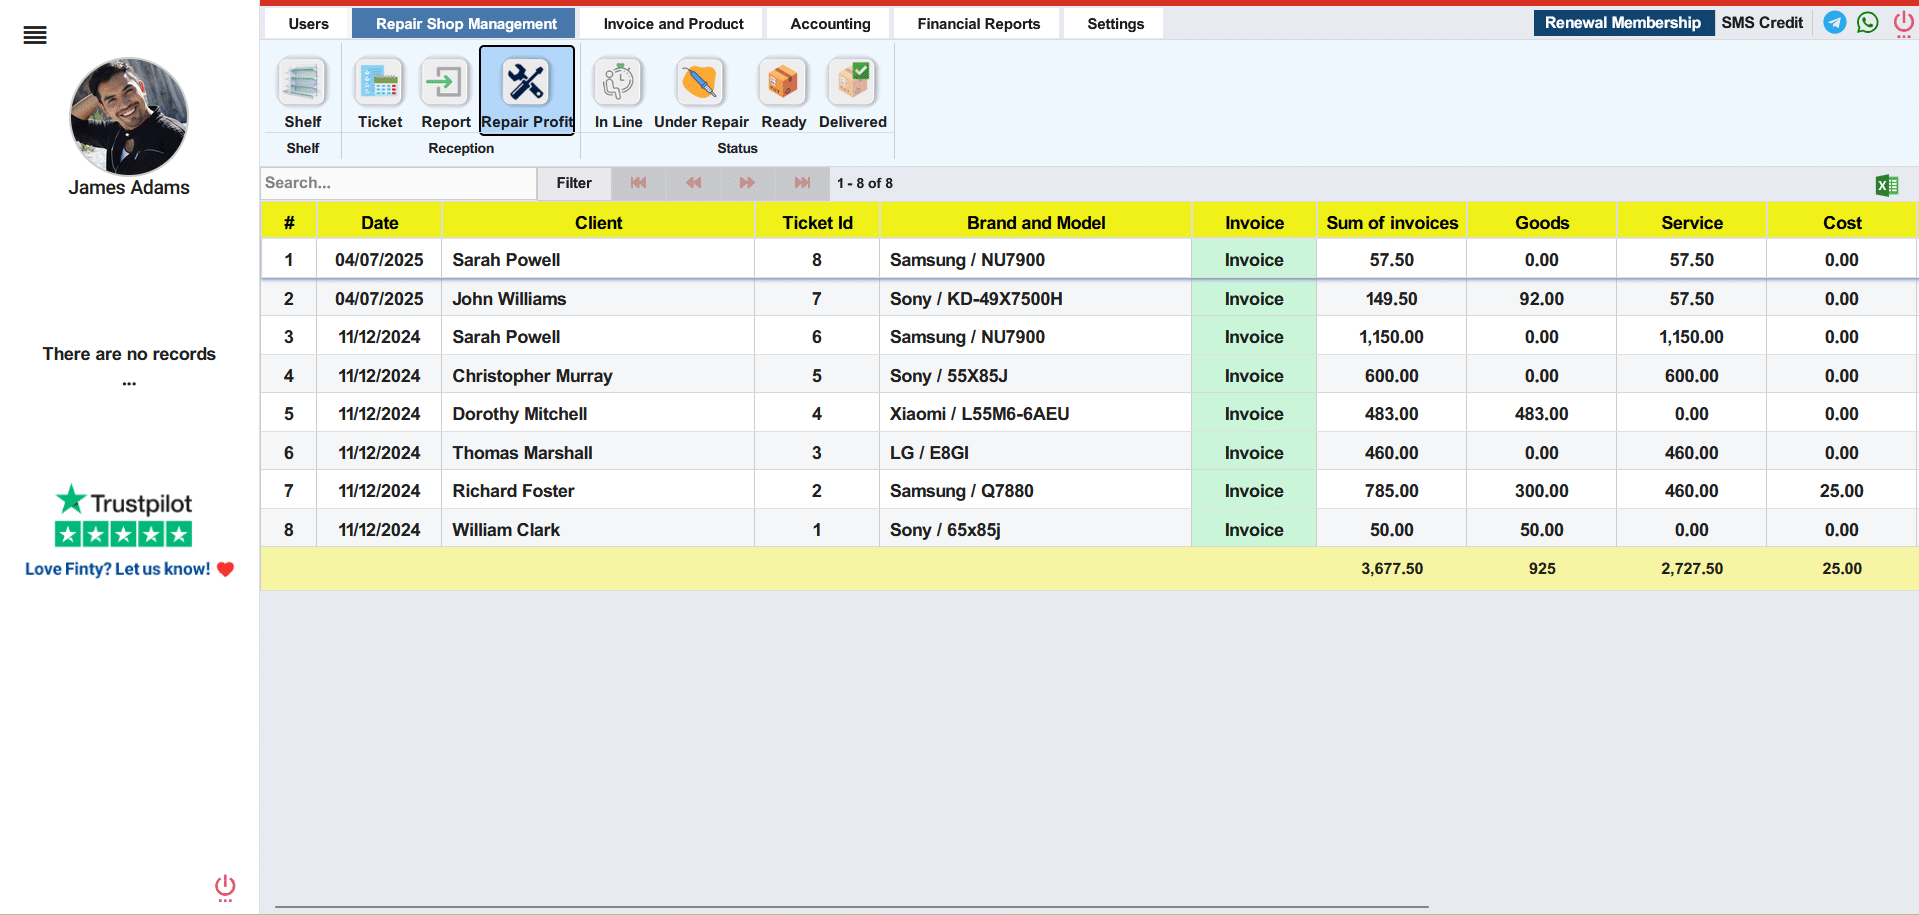Show tickets with Ready status

[783, 93]
